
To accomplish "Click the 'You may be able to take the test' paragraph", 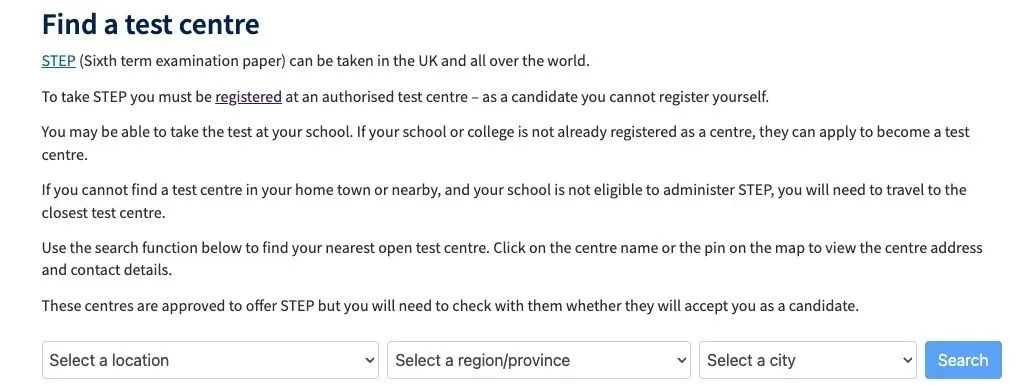I will [x=506, y=144].
